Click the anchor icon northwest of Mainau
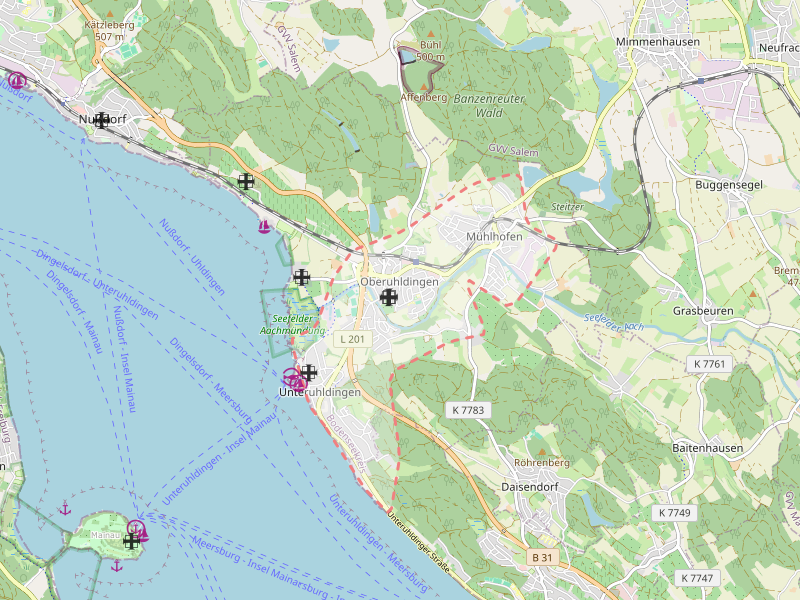This screenshot has height=600, width=800. [66, 508]
